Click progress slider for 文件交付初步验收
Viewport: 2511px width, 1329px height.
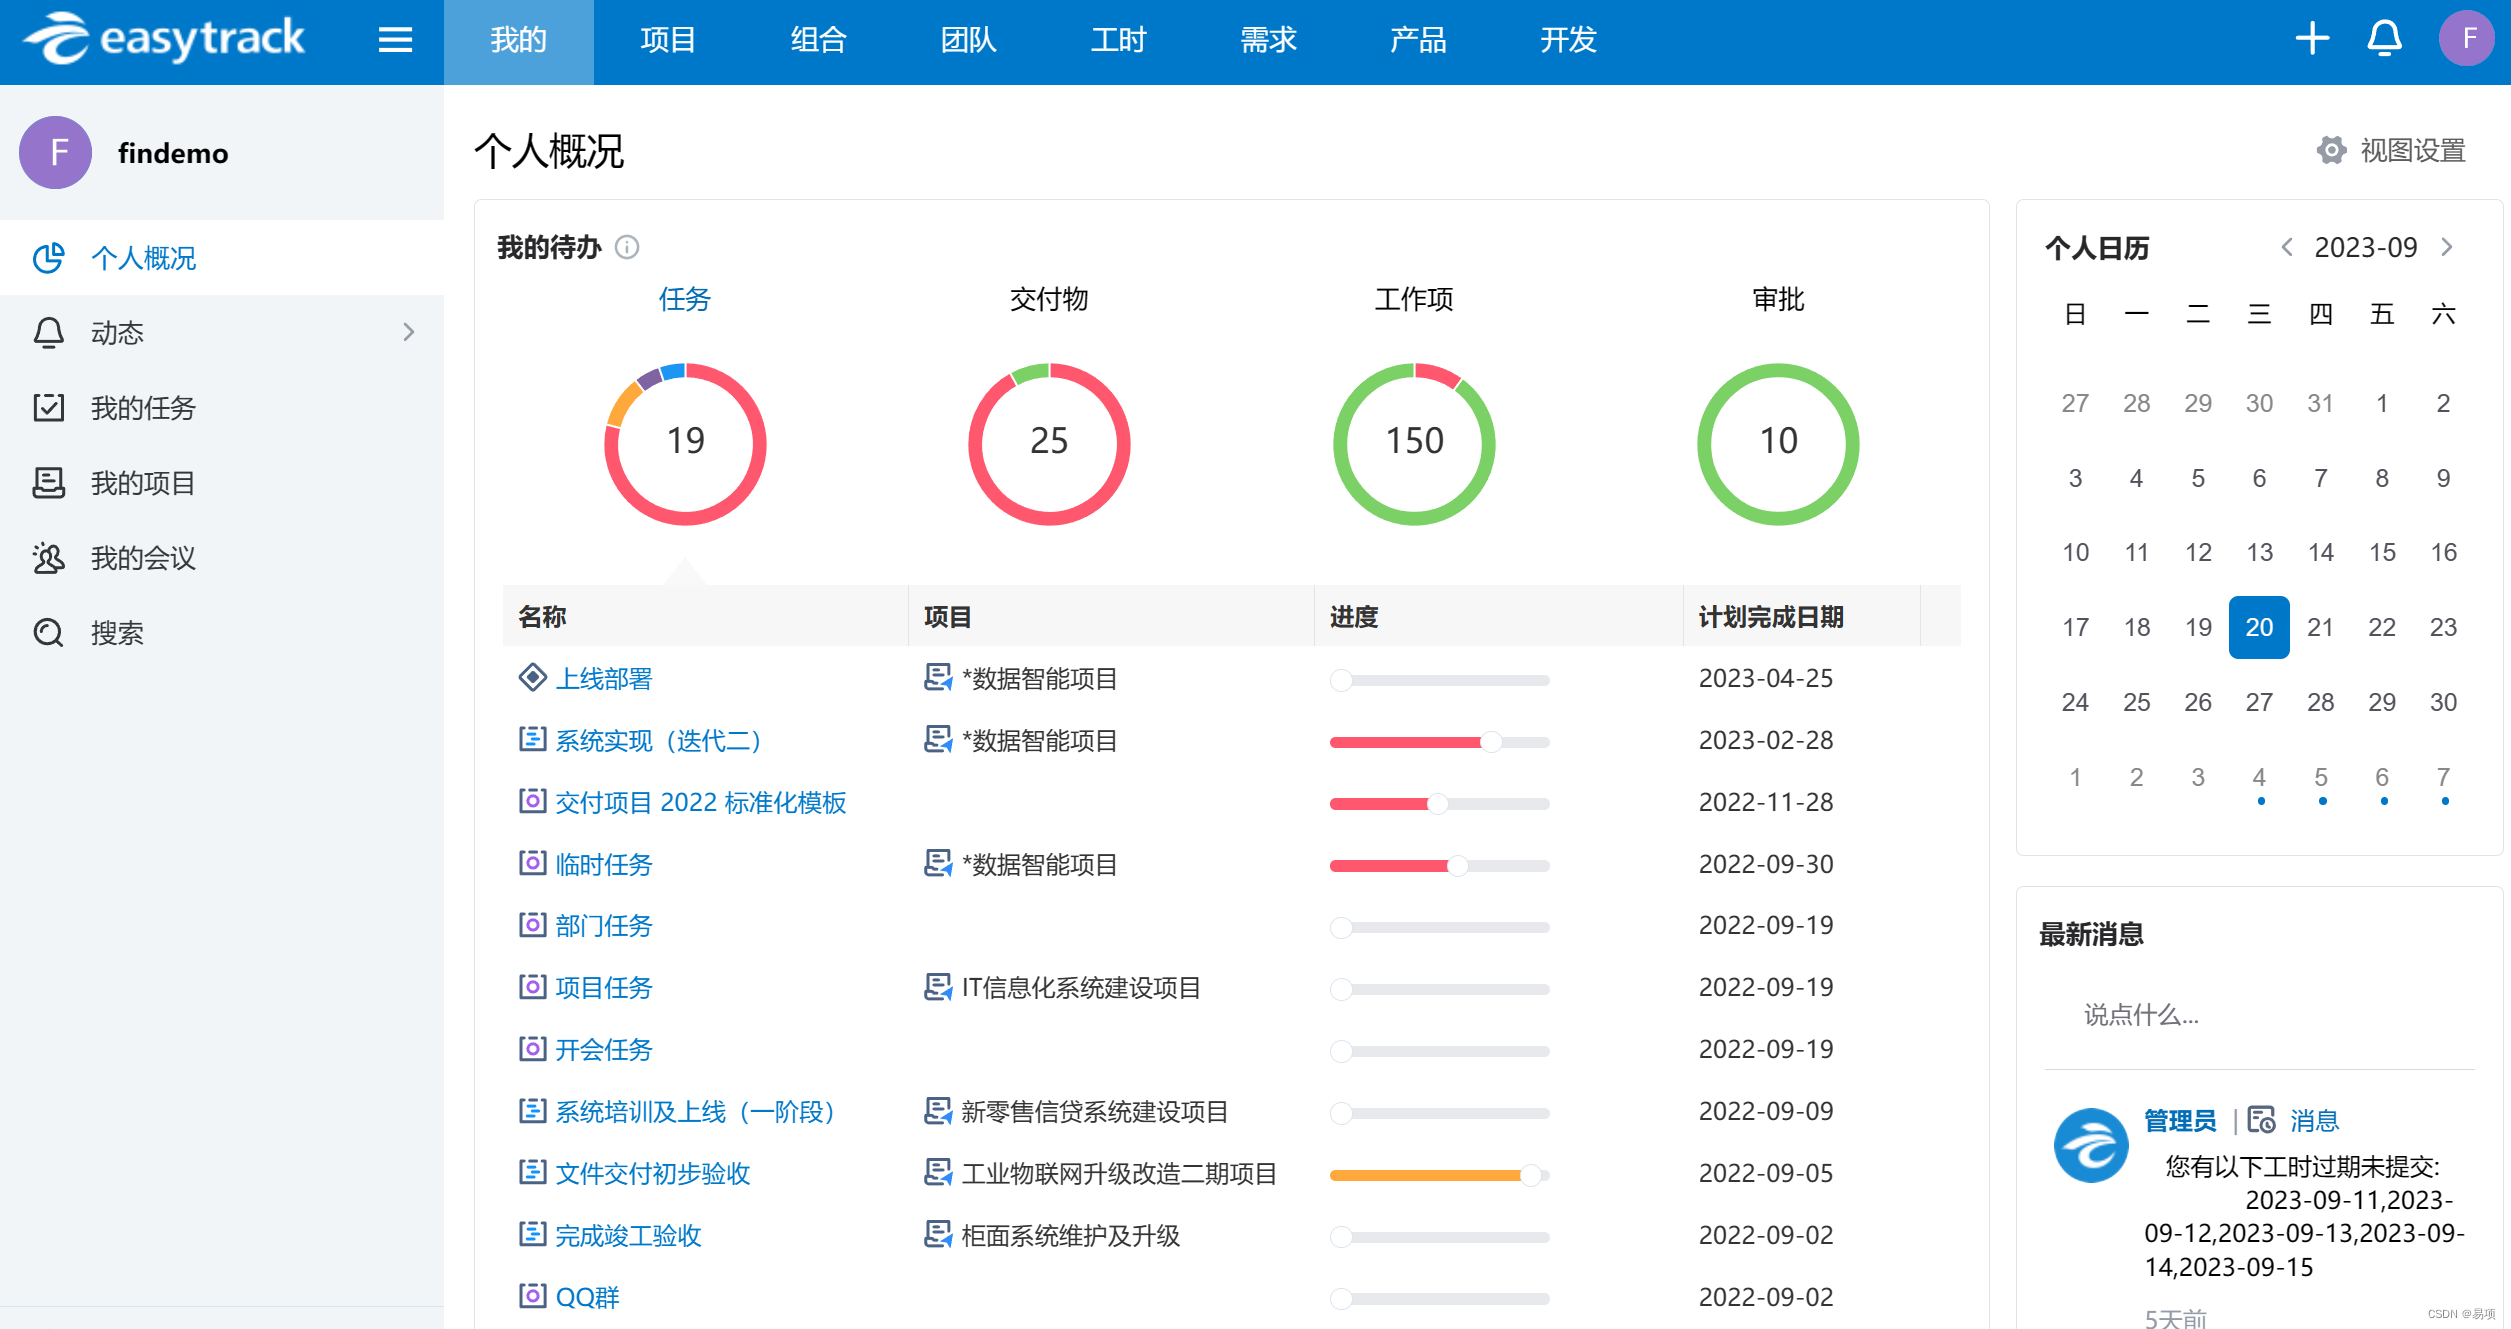[x=1439, y=1175]
